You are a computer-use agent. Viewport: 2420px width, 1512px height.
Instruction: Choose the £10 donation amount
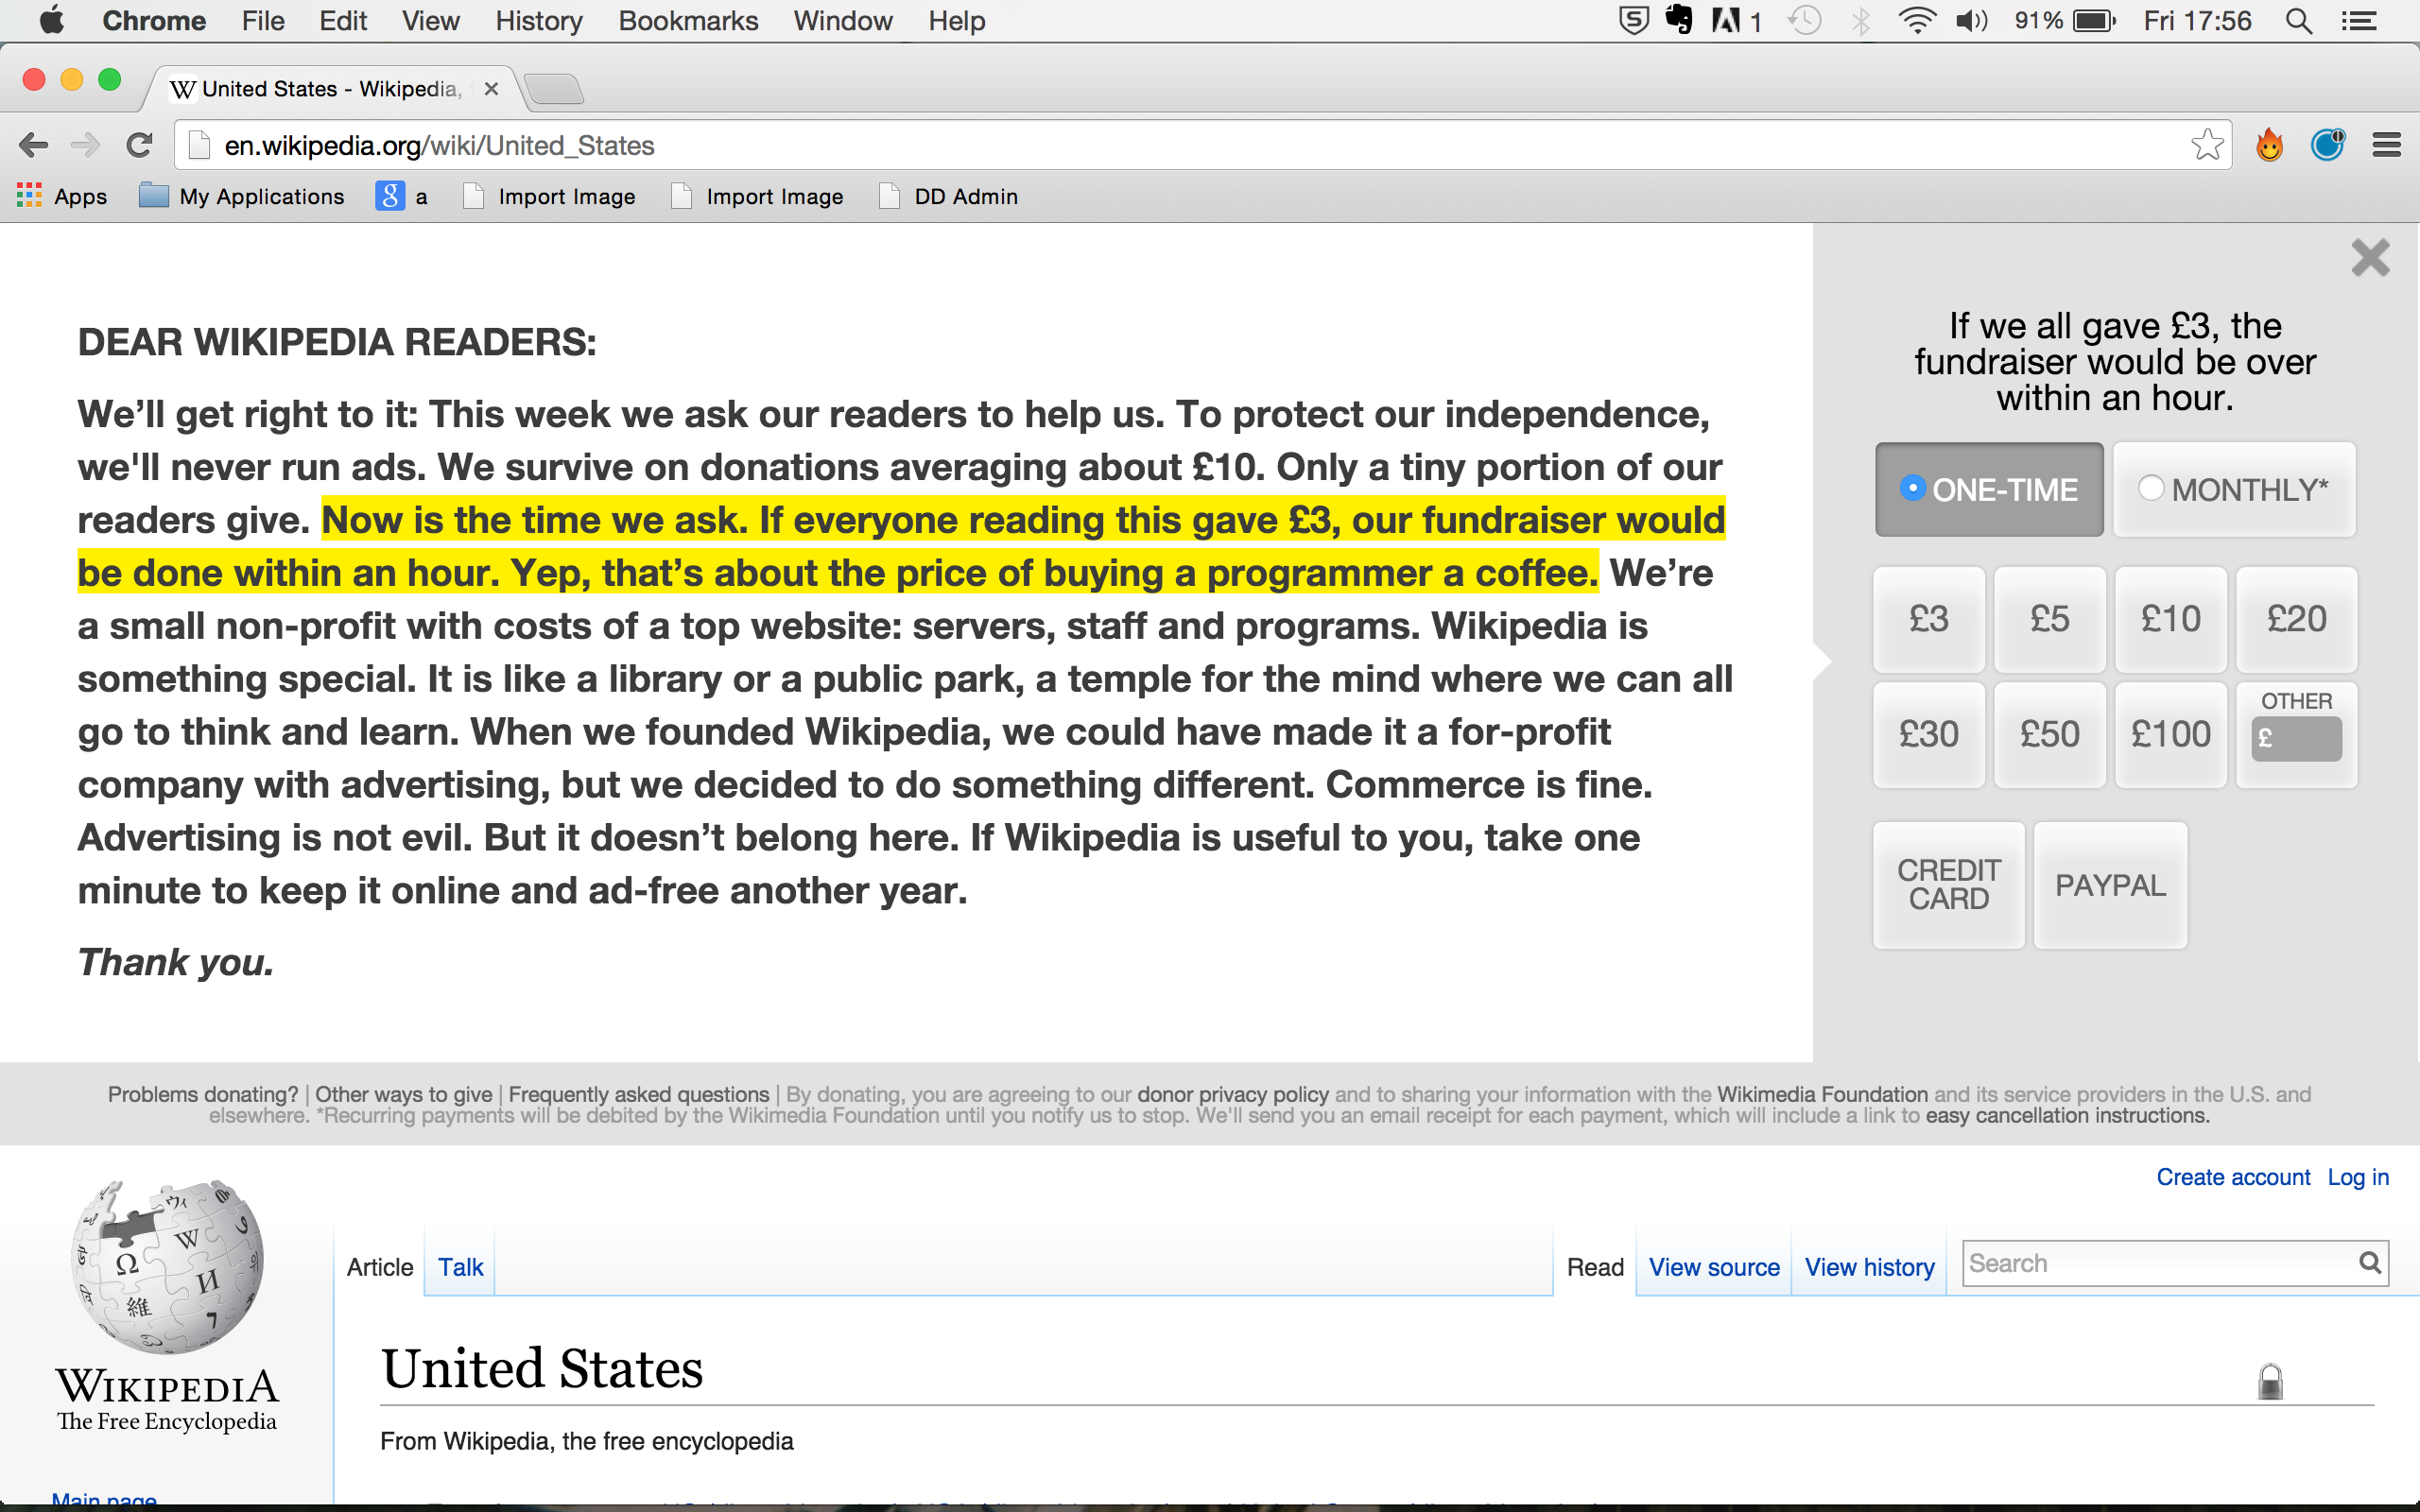(2171, 619)
